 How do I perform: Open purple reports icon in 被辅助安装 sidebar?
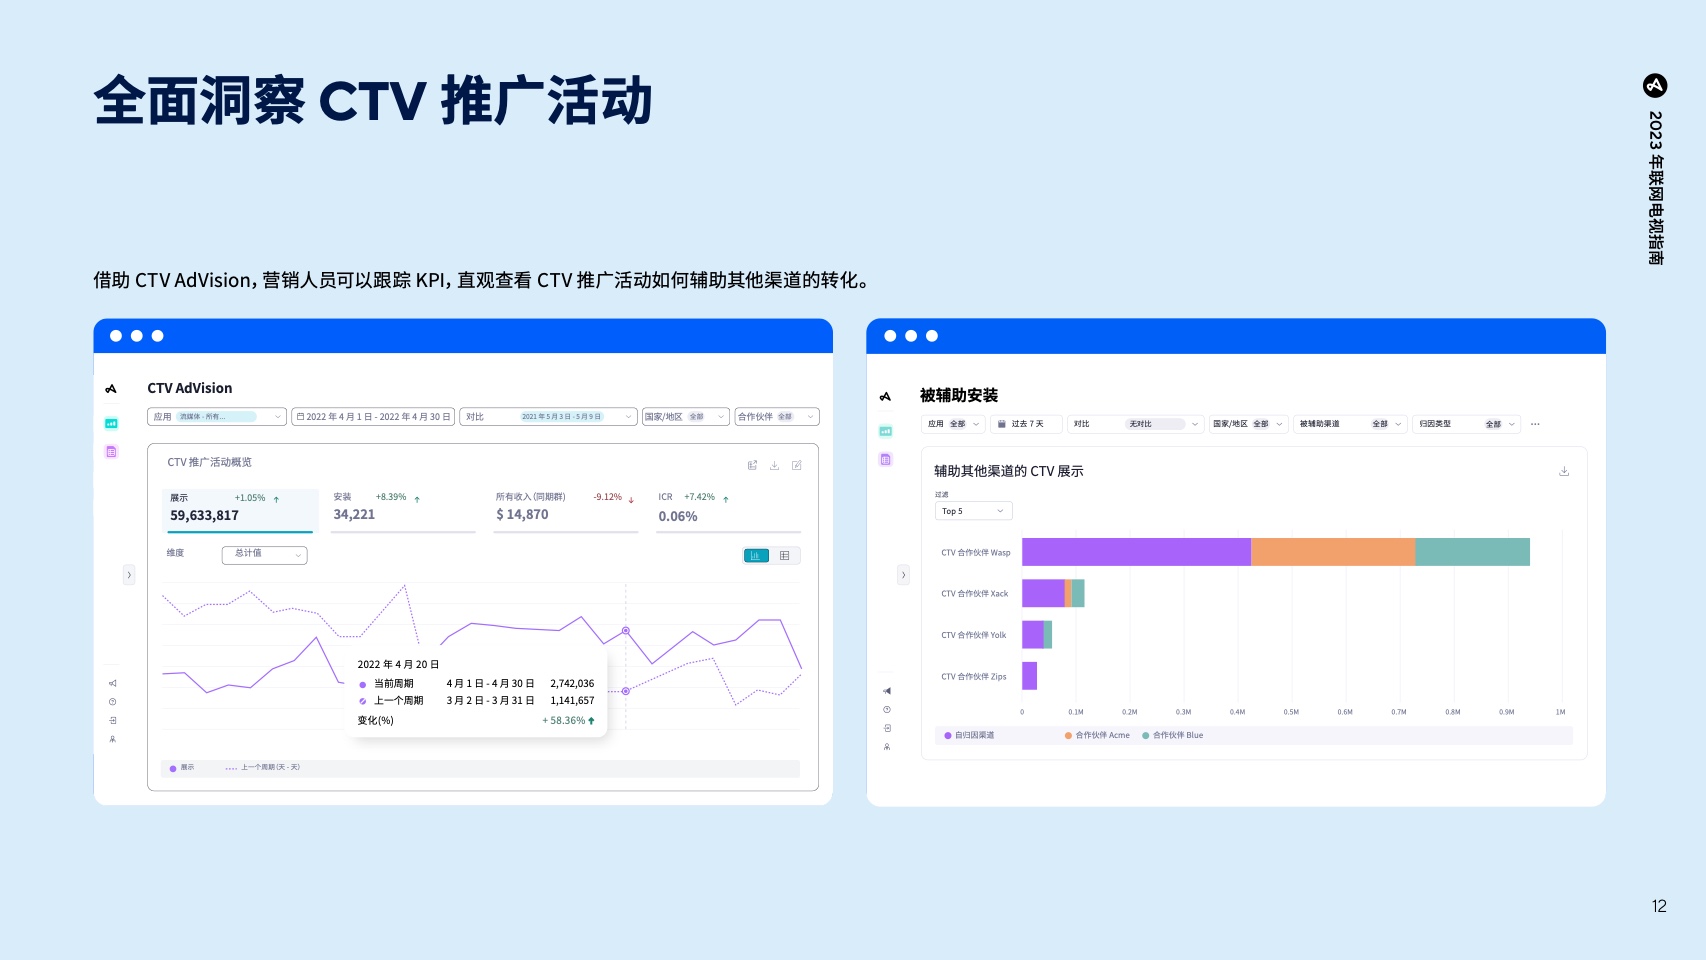[x=885, y=460]
